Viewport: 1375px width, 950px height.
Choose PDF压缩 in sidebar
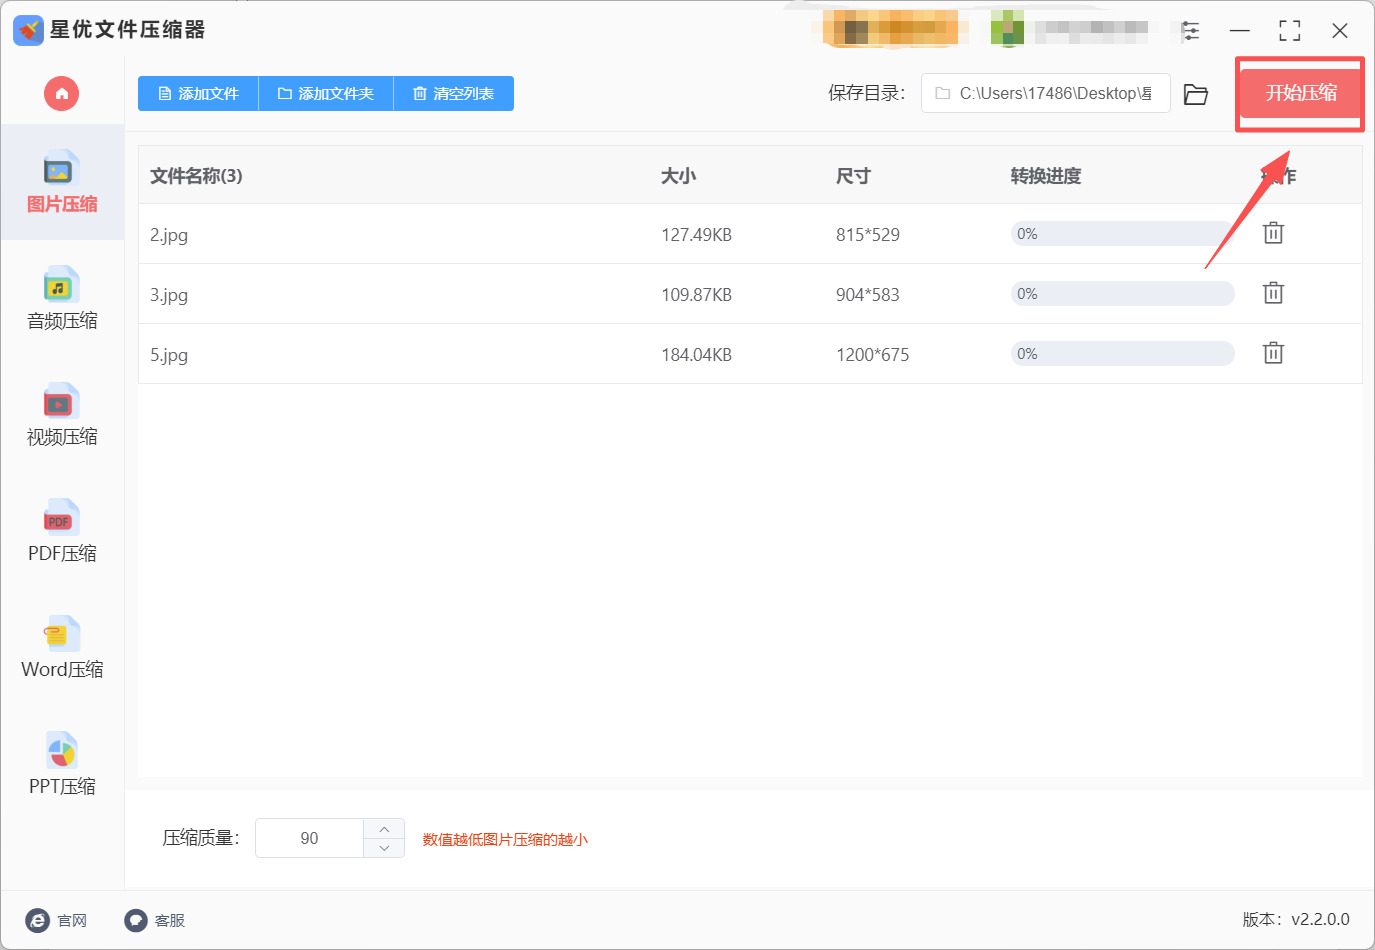(62, 531)
